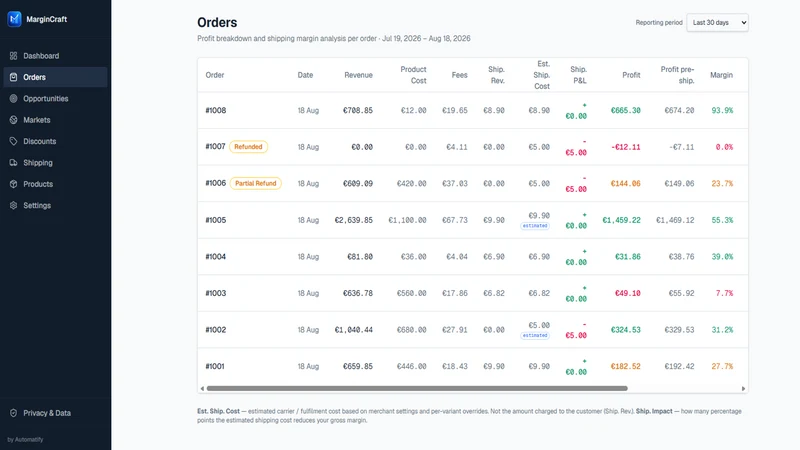Click the Discounts tag icon in sidebar
Screen dimensions: 800x450
tap(13, 141)
